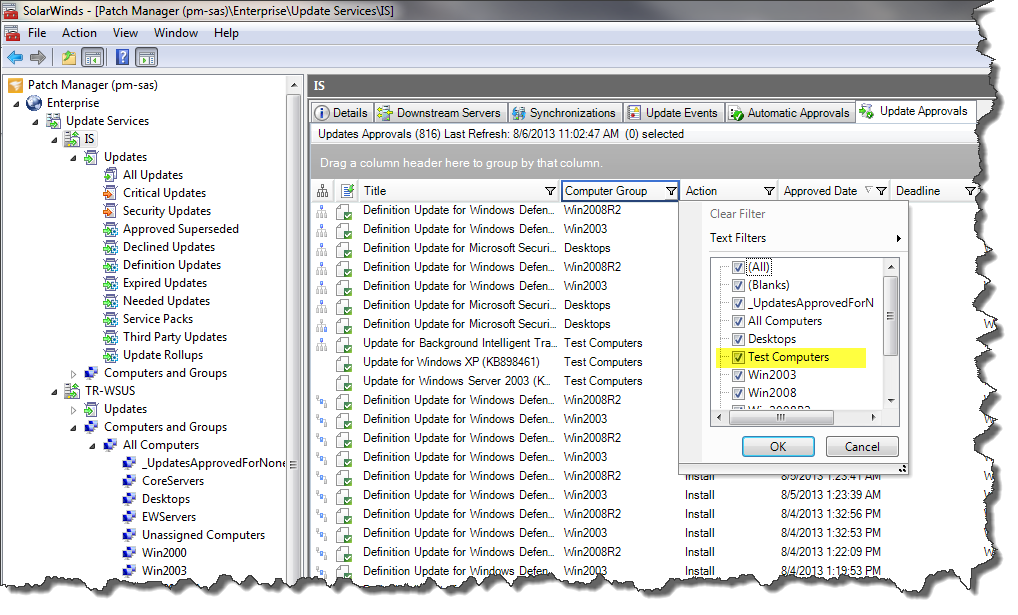1018x615 pixels.
Task: Uncheck the Win2003 filter checkbox
Action: (x=738, y=375)
